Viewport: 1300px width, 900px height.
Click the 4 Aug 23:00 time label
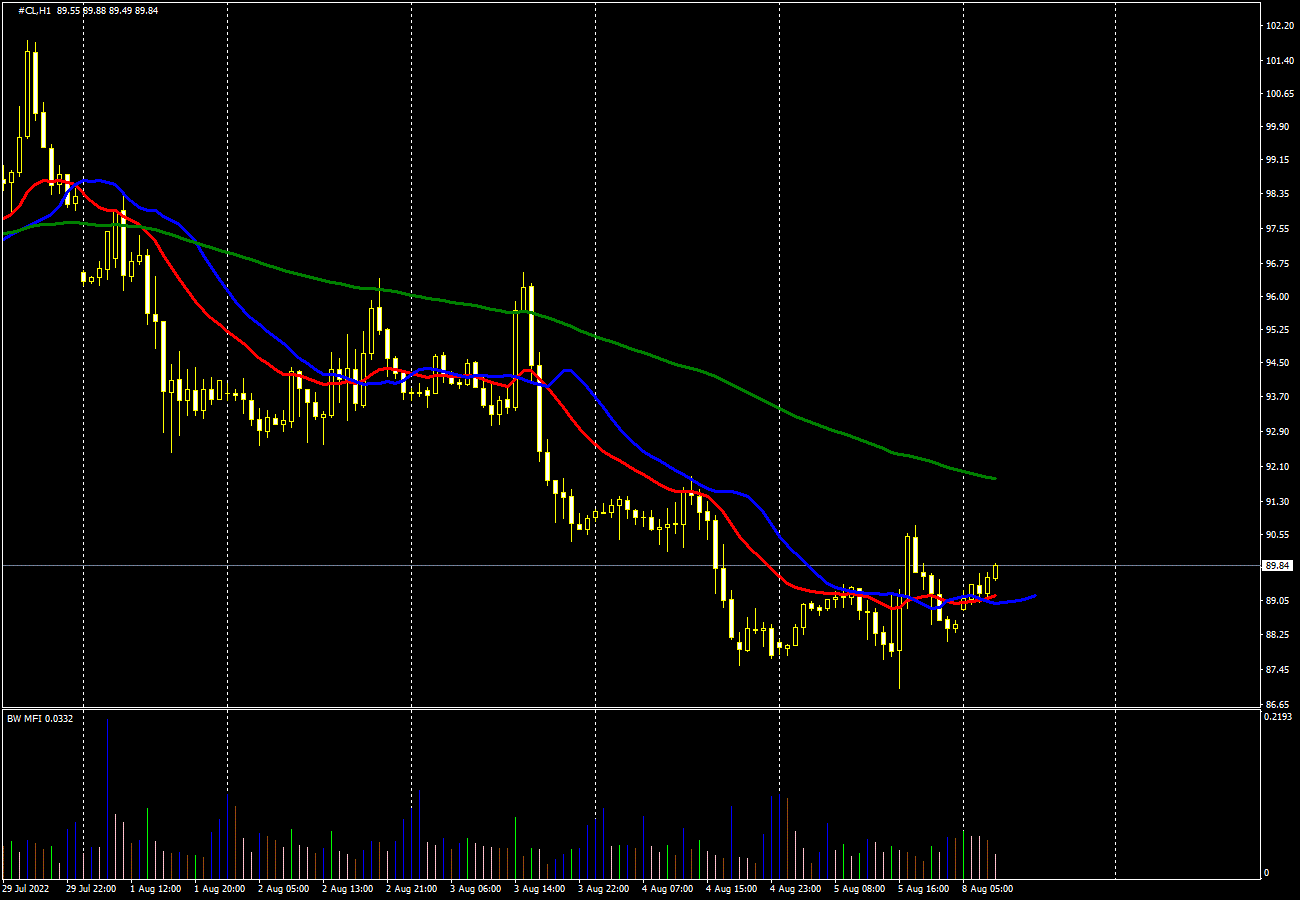pos(795,888)
